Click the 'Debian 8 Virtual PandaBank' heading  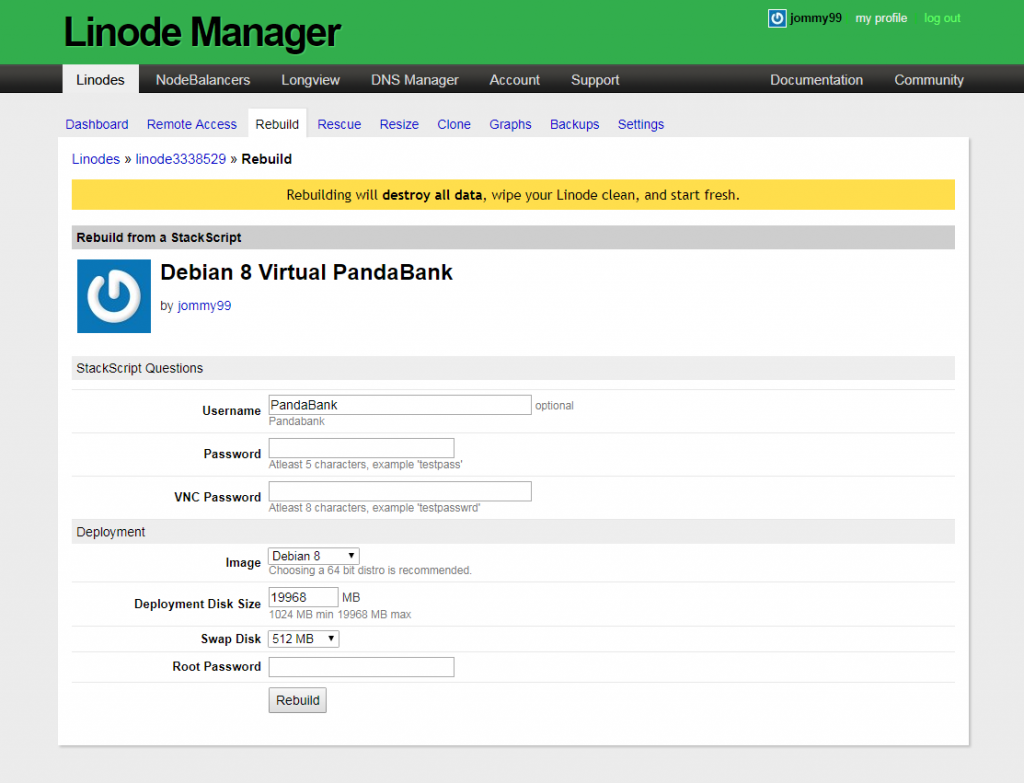[306, 272]
